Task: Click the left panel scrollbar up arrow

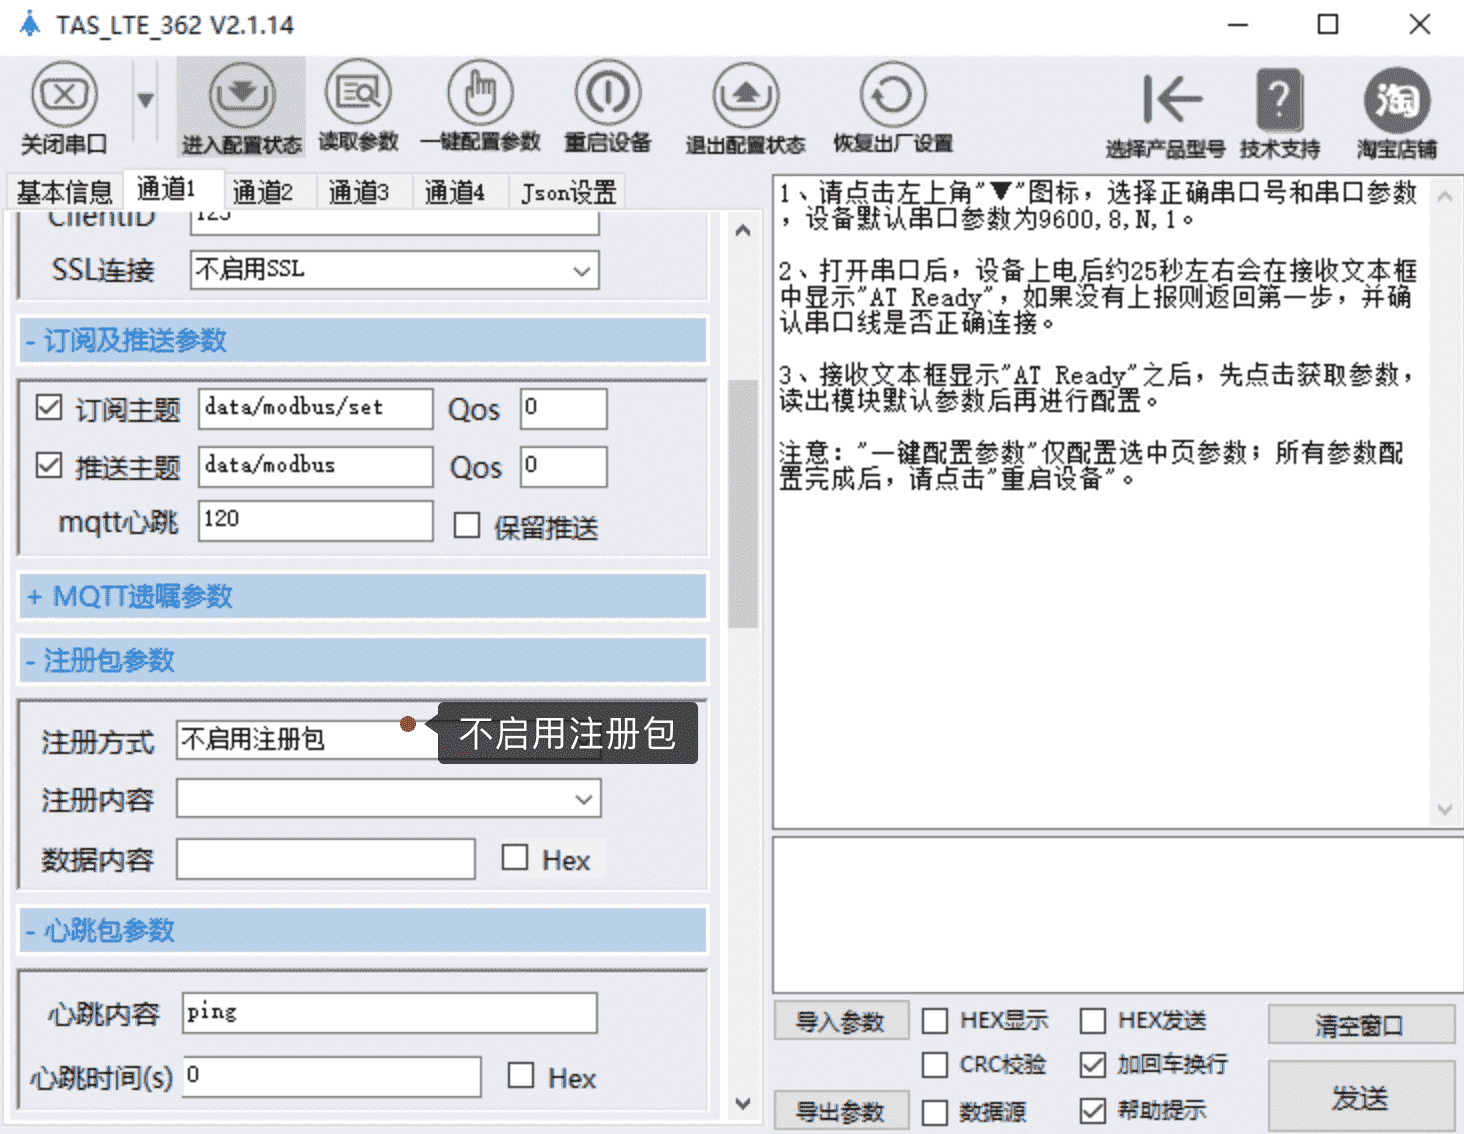Action: coord(742,231)
